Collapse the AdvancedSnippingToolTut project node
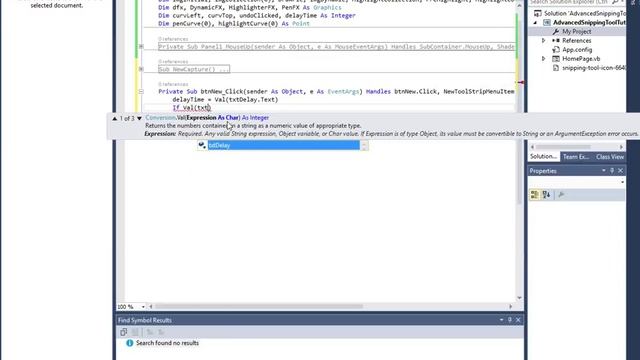This screenshot has height=360, width=640. click(x=535, y=23)
